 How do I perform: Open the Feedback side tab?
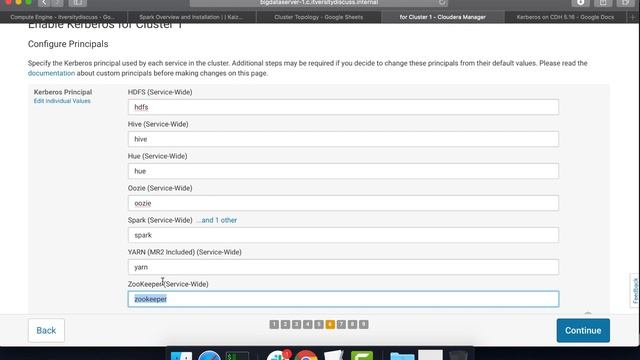[635, 291]
